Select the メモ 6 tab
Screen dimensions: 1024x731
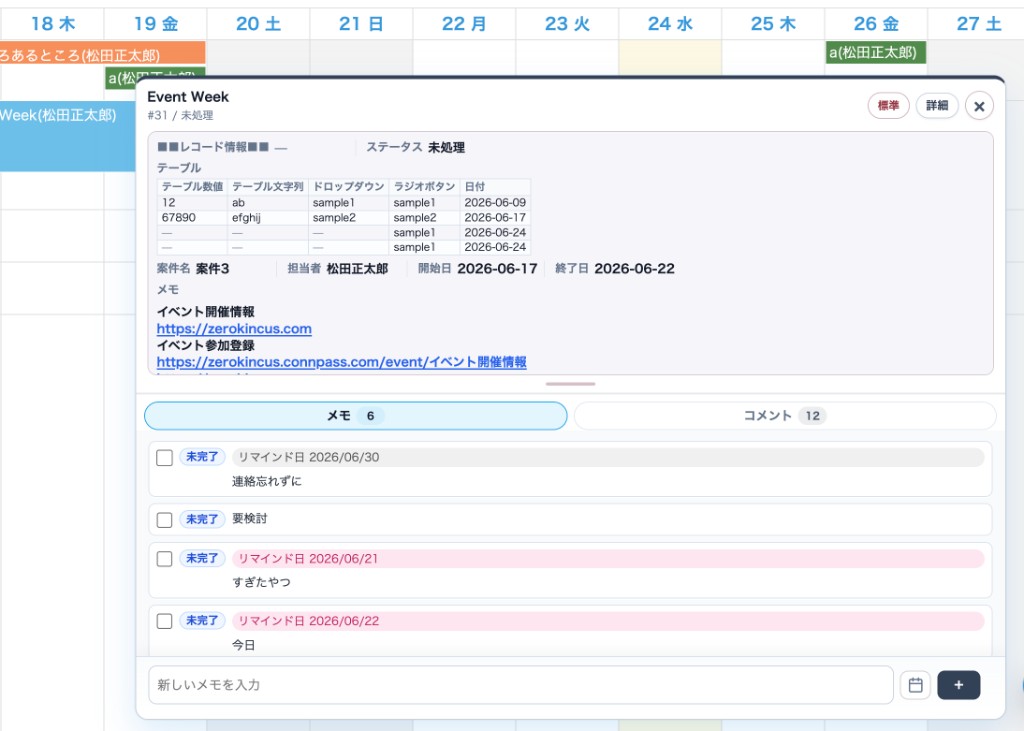point(356,415)
